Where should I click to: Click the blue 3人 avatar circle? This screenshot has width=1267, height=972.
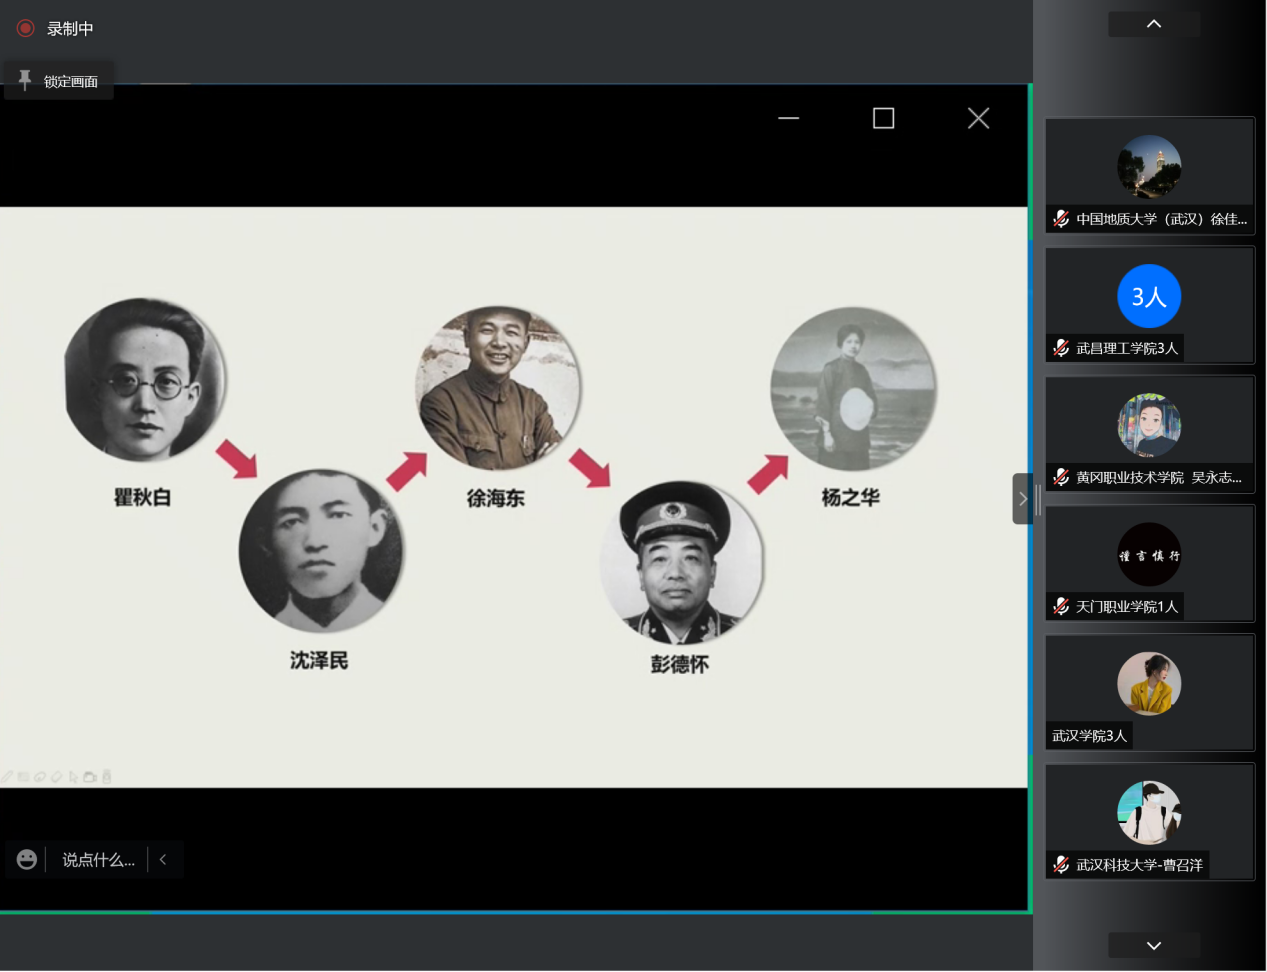[x=1149, y=296]
